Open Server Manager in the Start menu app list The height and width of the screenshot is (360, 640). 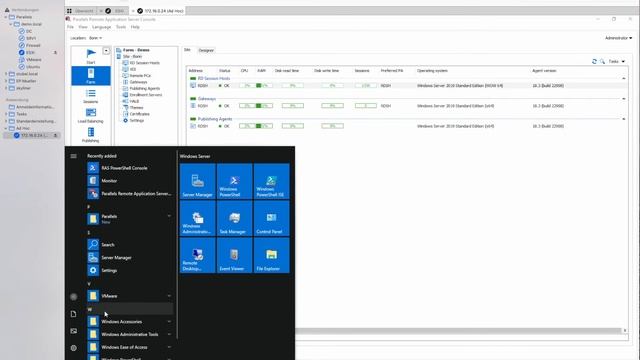pos(129,258)
